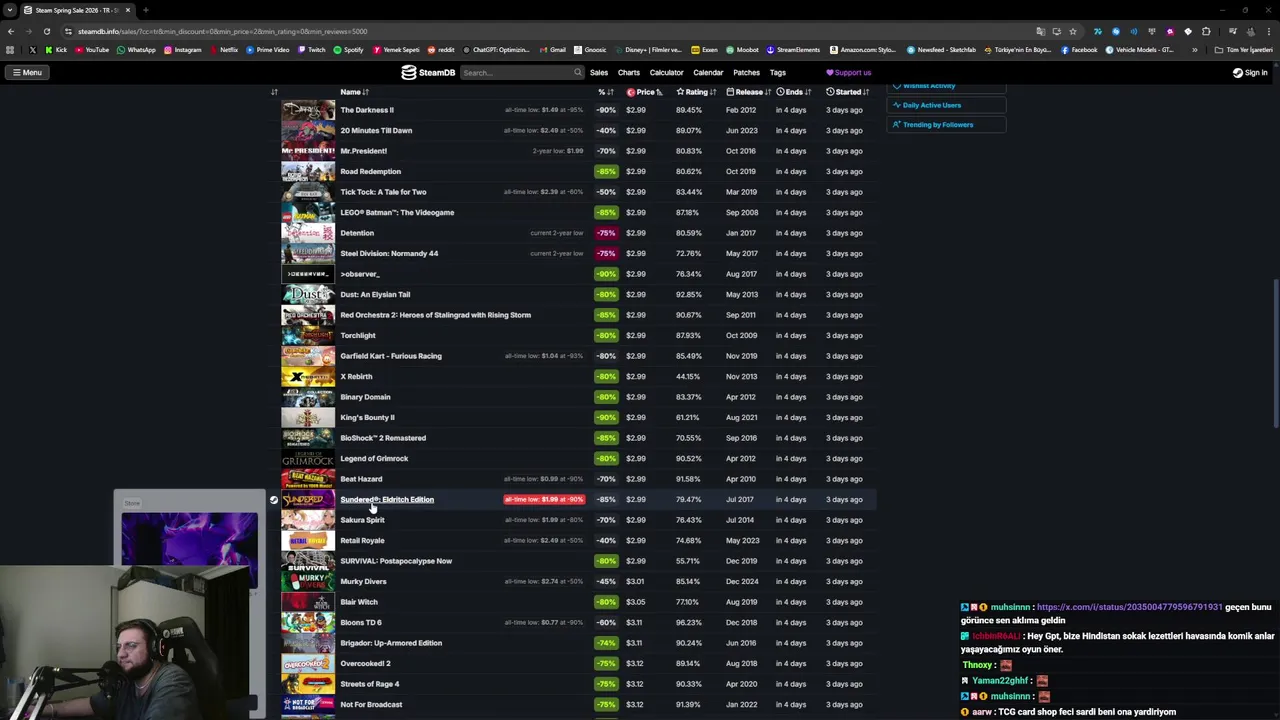Open the reddit bookmark
The height and width of the screenshot is (720, 1280).
pos(441,50)
